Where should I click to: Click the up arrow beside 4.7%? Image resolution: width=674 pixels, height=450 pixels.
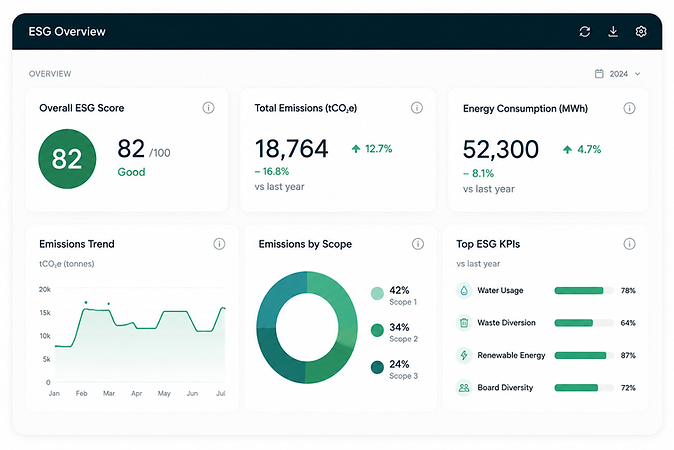point(567,149)
